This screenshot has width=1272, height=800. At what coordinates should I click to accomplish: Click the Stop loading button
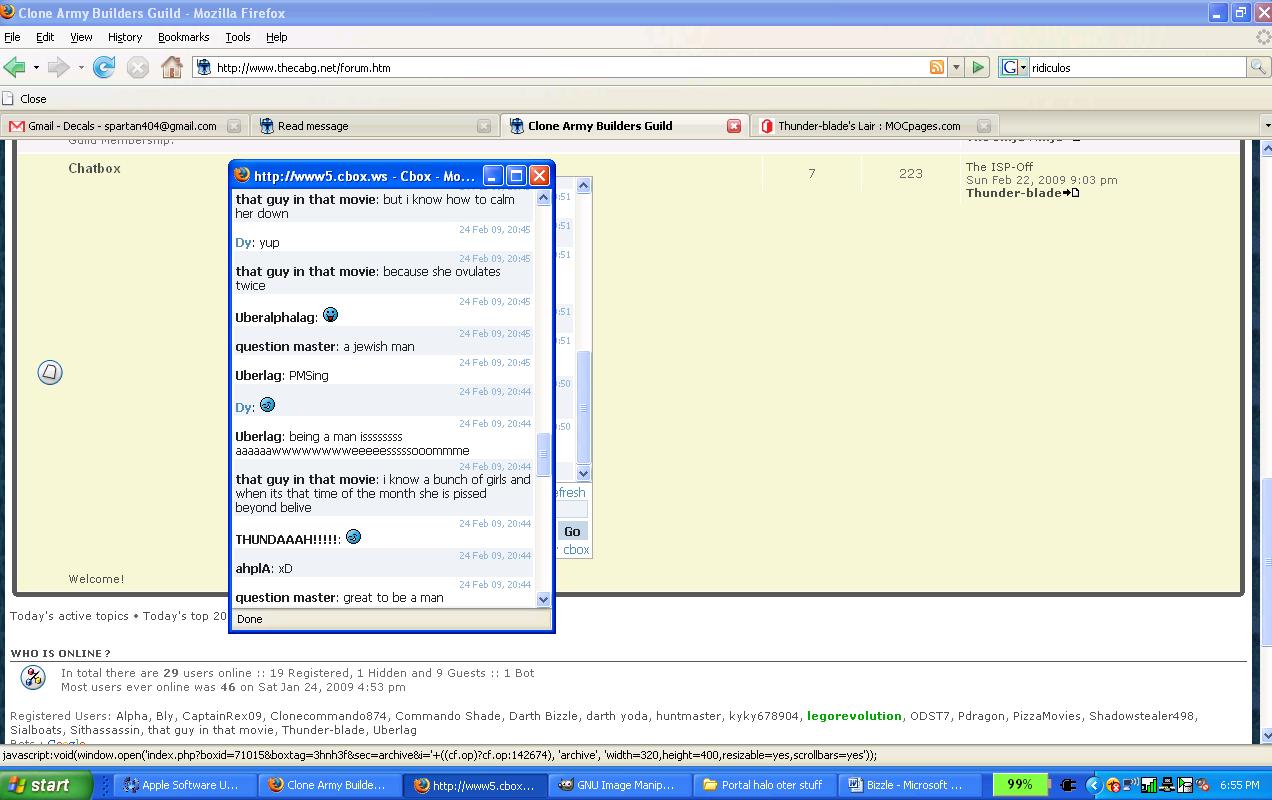[x=138, y=67]
